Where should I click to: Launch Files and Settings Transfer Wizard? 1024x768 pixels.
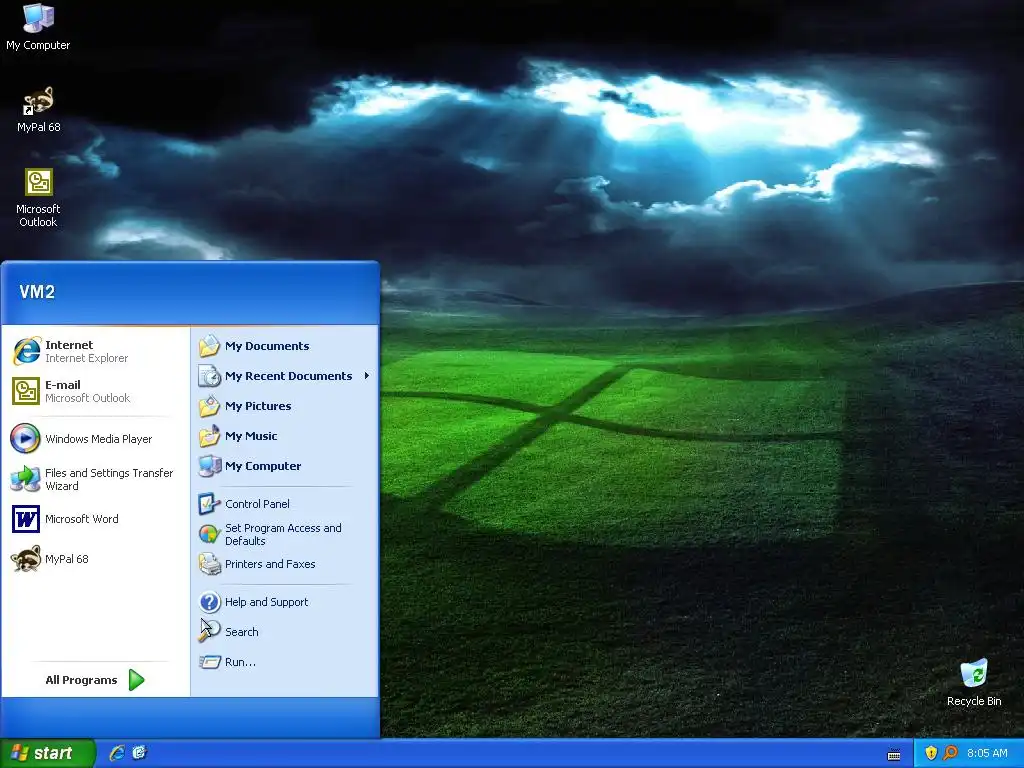[95, 479]
